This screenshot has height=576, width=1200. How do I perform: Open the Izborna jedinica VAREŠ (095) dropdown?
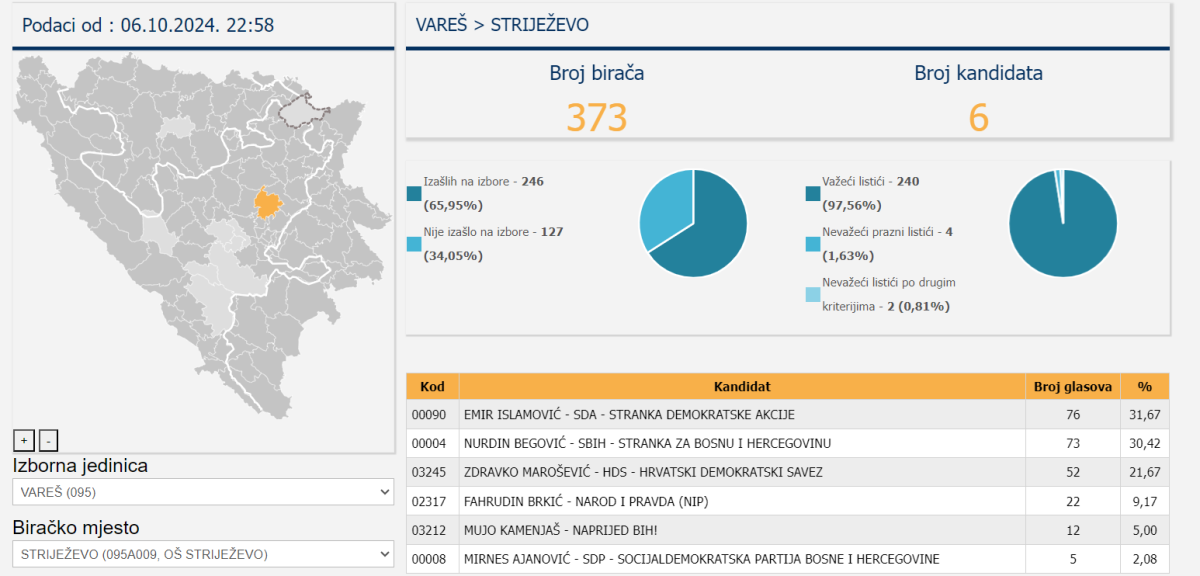pyautogui.click(x=204, y=492)
